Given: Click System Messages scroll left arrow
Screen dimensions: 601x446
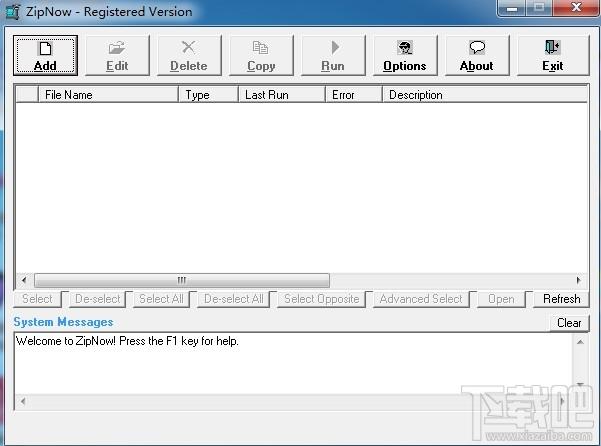Looking at the screenshot, I should coord(23,402).
